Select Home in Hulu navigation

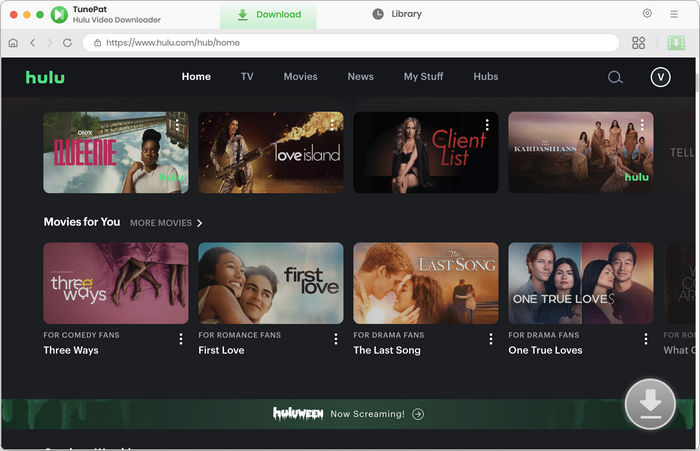click(x=196, y=77)
